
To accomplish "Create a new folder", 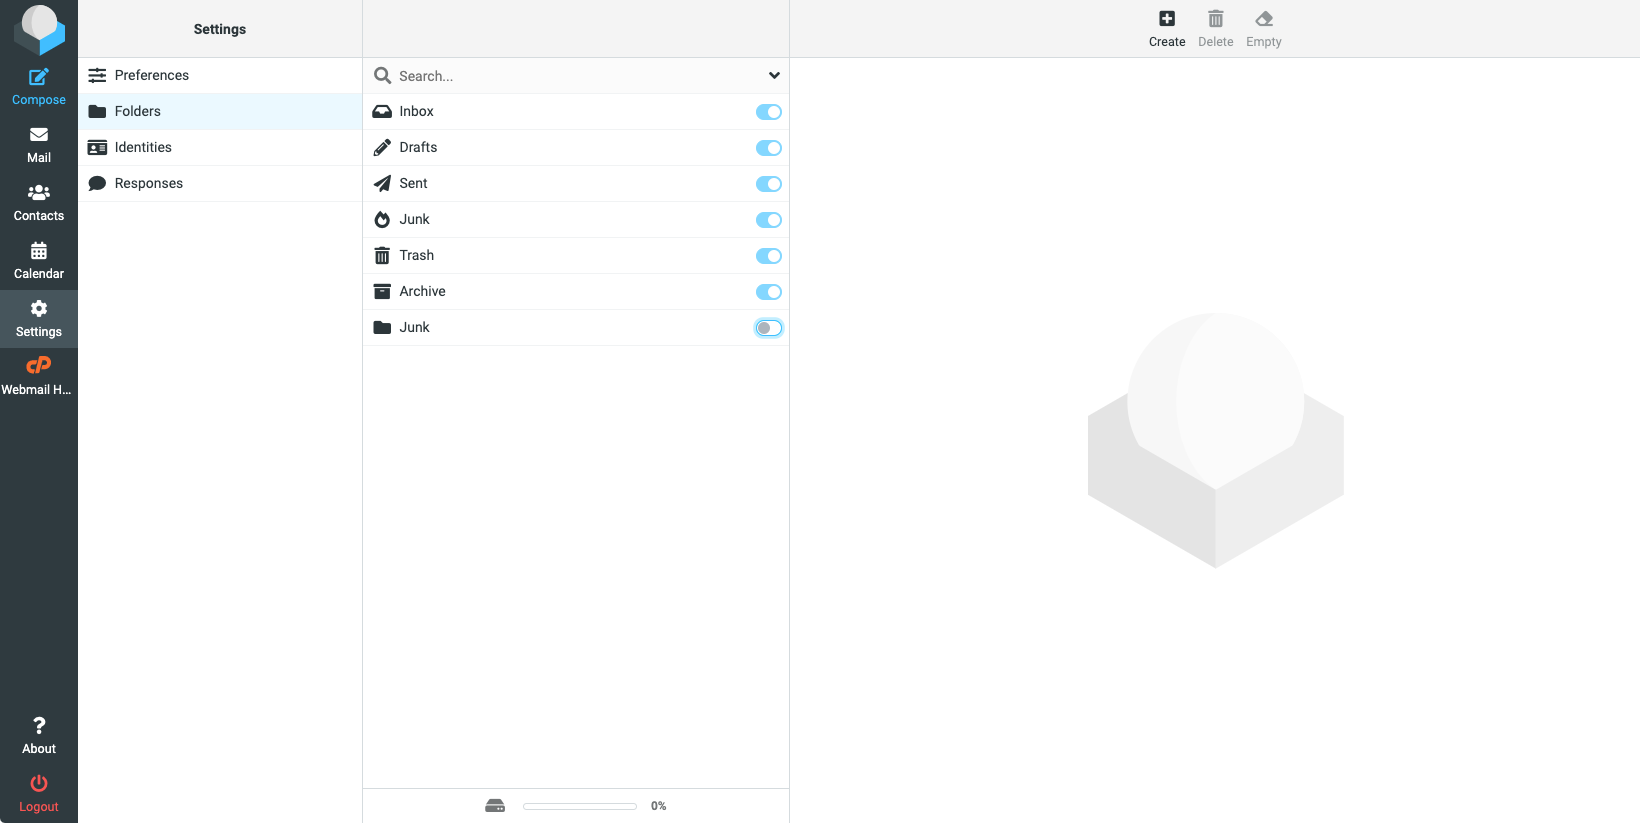I will [1167, 29].
